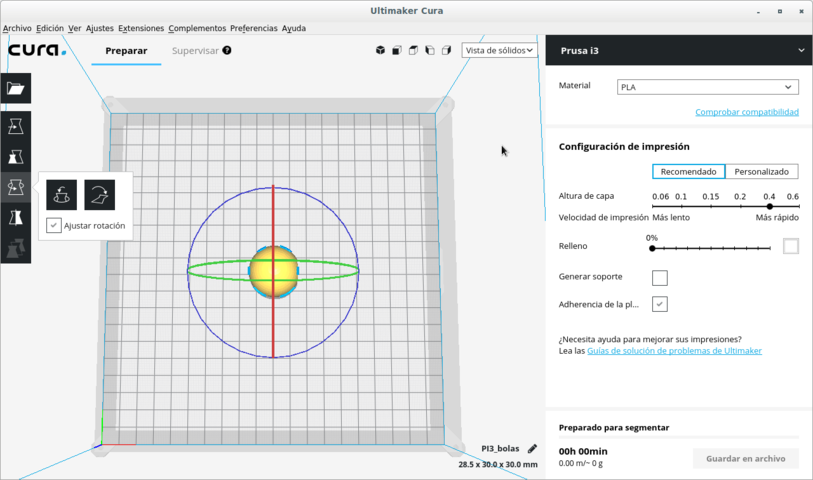Viewport: 813px width, 480px height.
Task: Select Recomendado print setup mode
Action: (689, 172)
